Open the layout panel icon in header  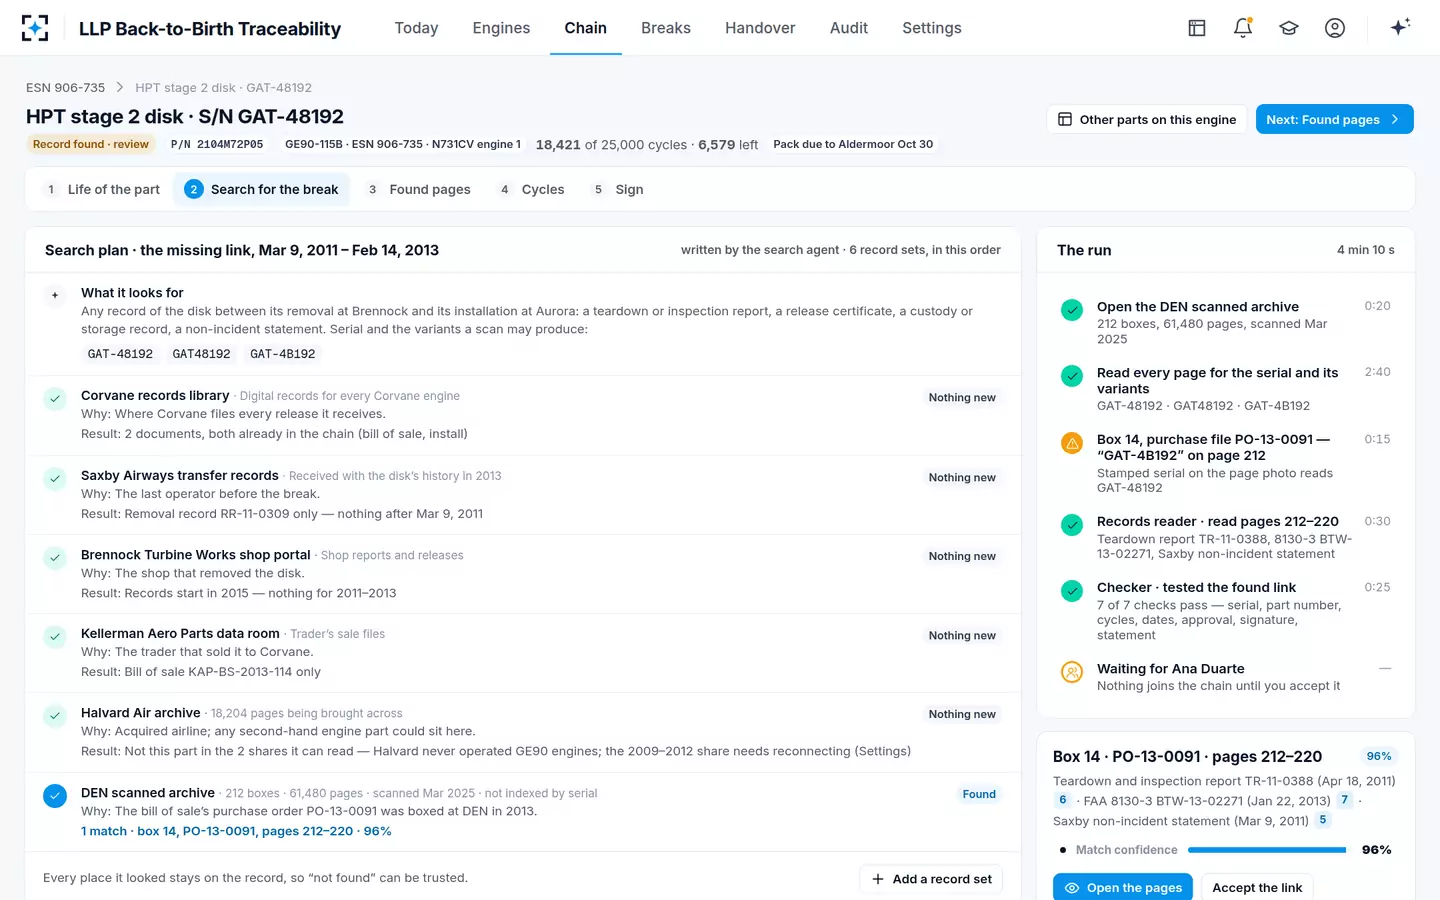point(1197,28)
